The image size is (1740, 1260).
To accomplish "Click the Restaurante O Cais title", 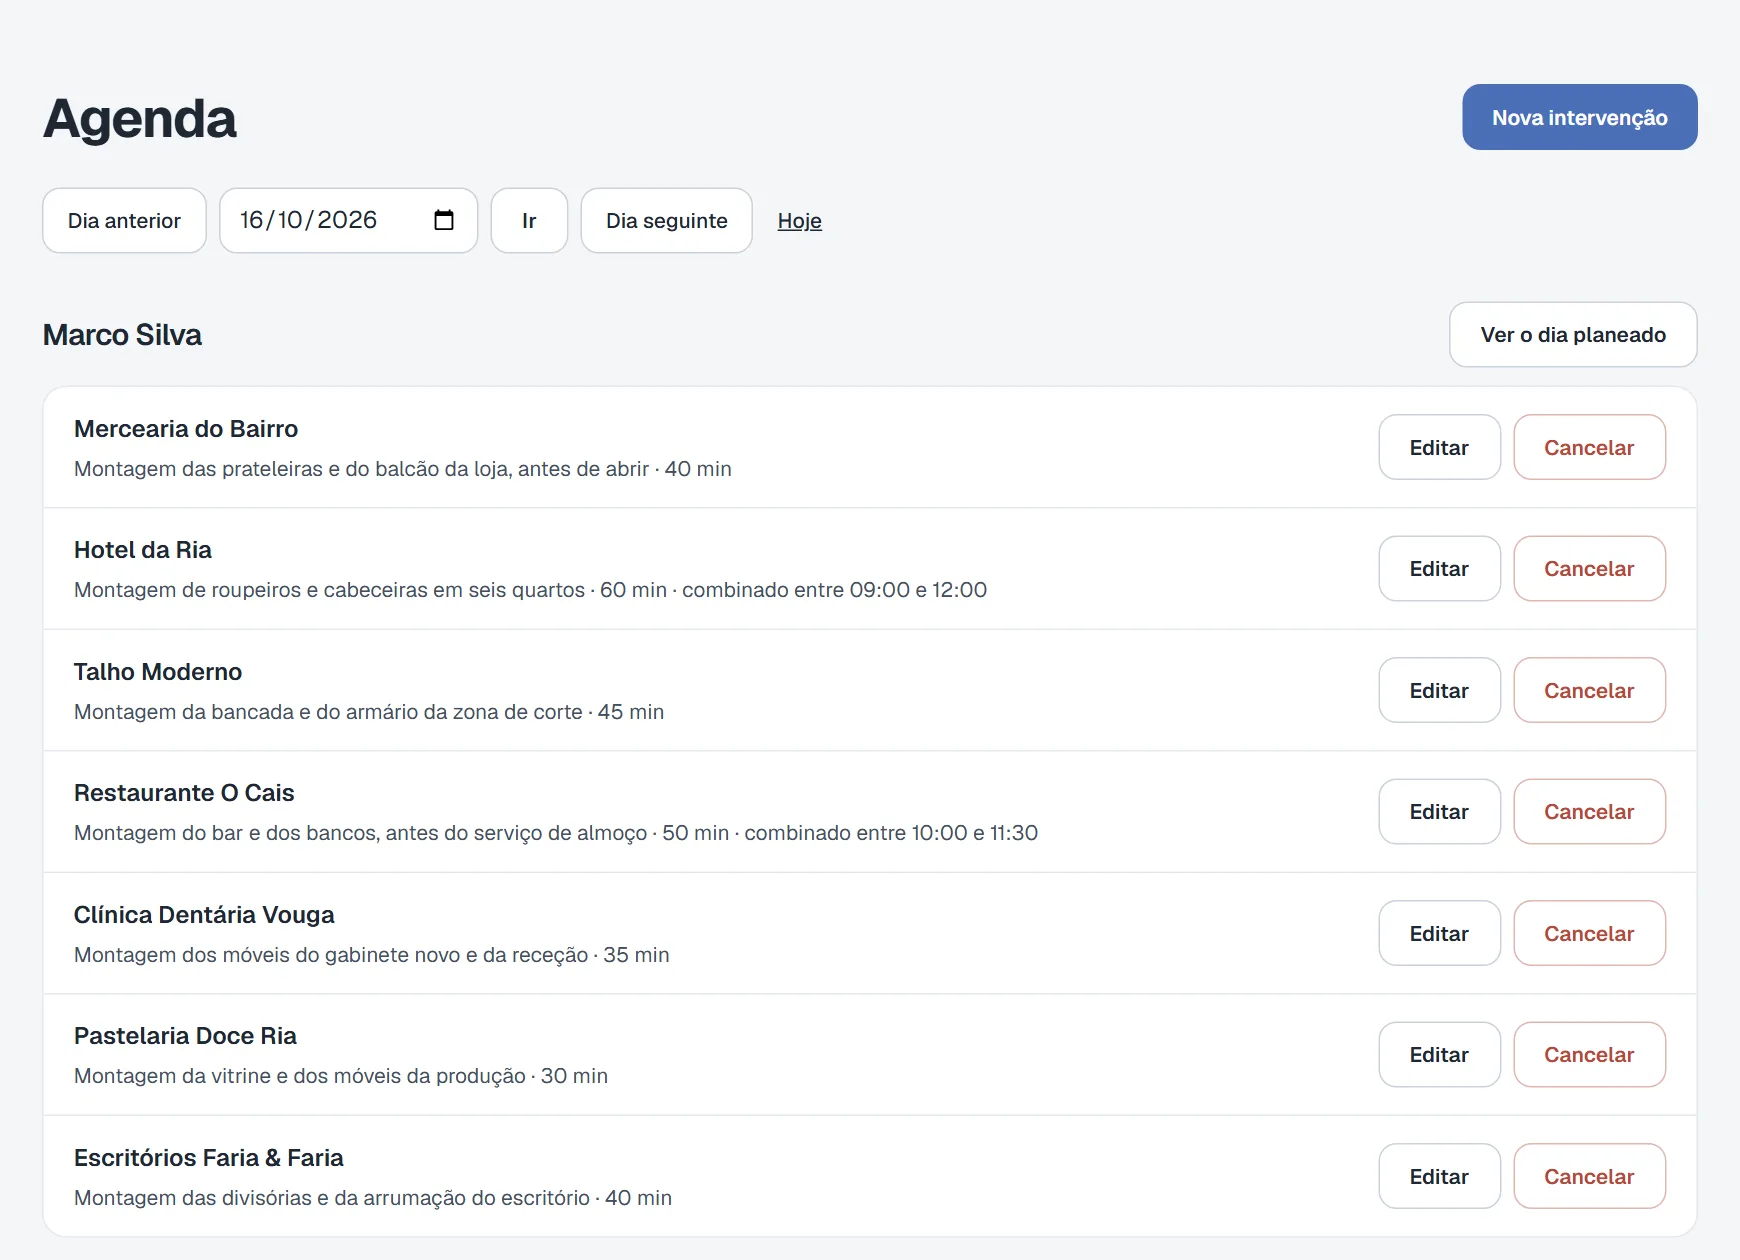I will (184, 793).
